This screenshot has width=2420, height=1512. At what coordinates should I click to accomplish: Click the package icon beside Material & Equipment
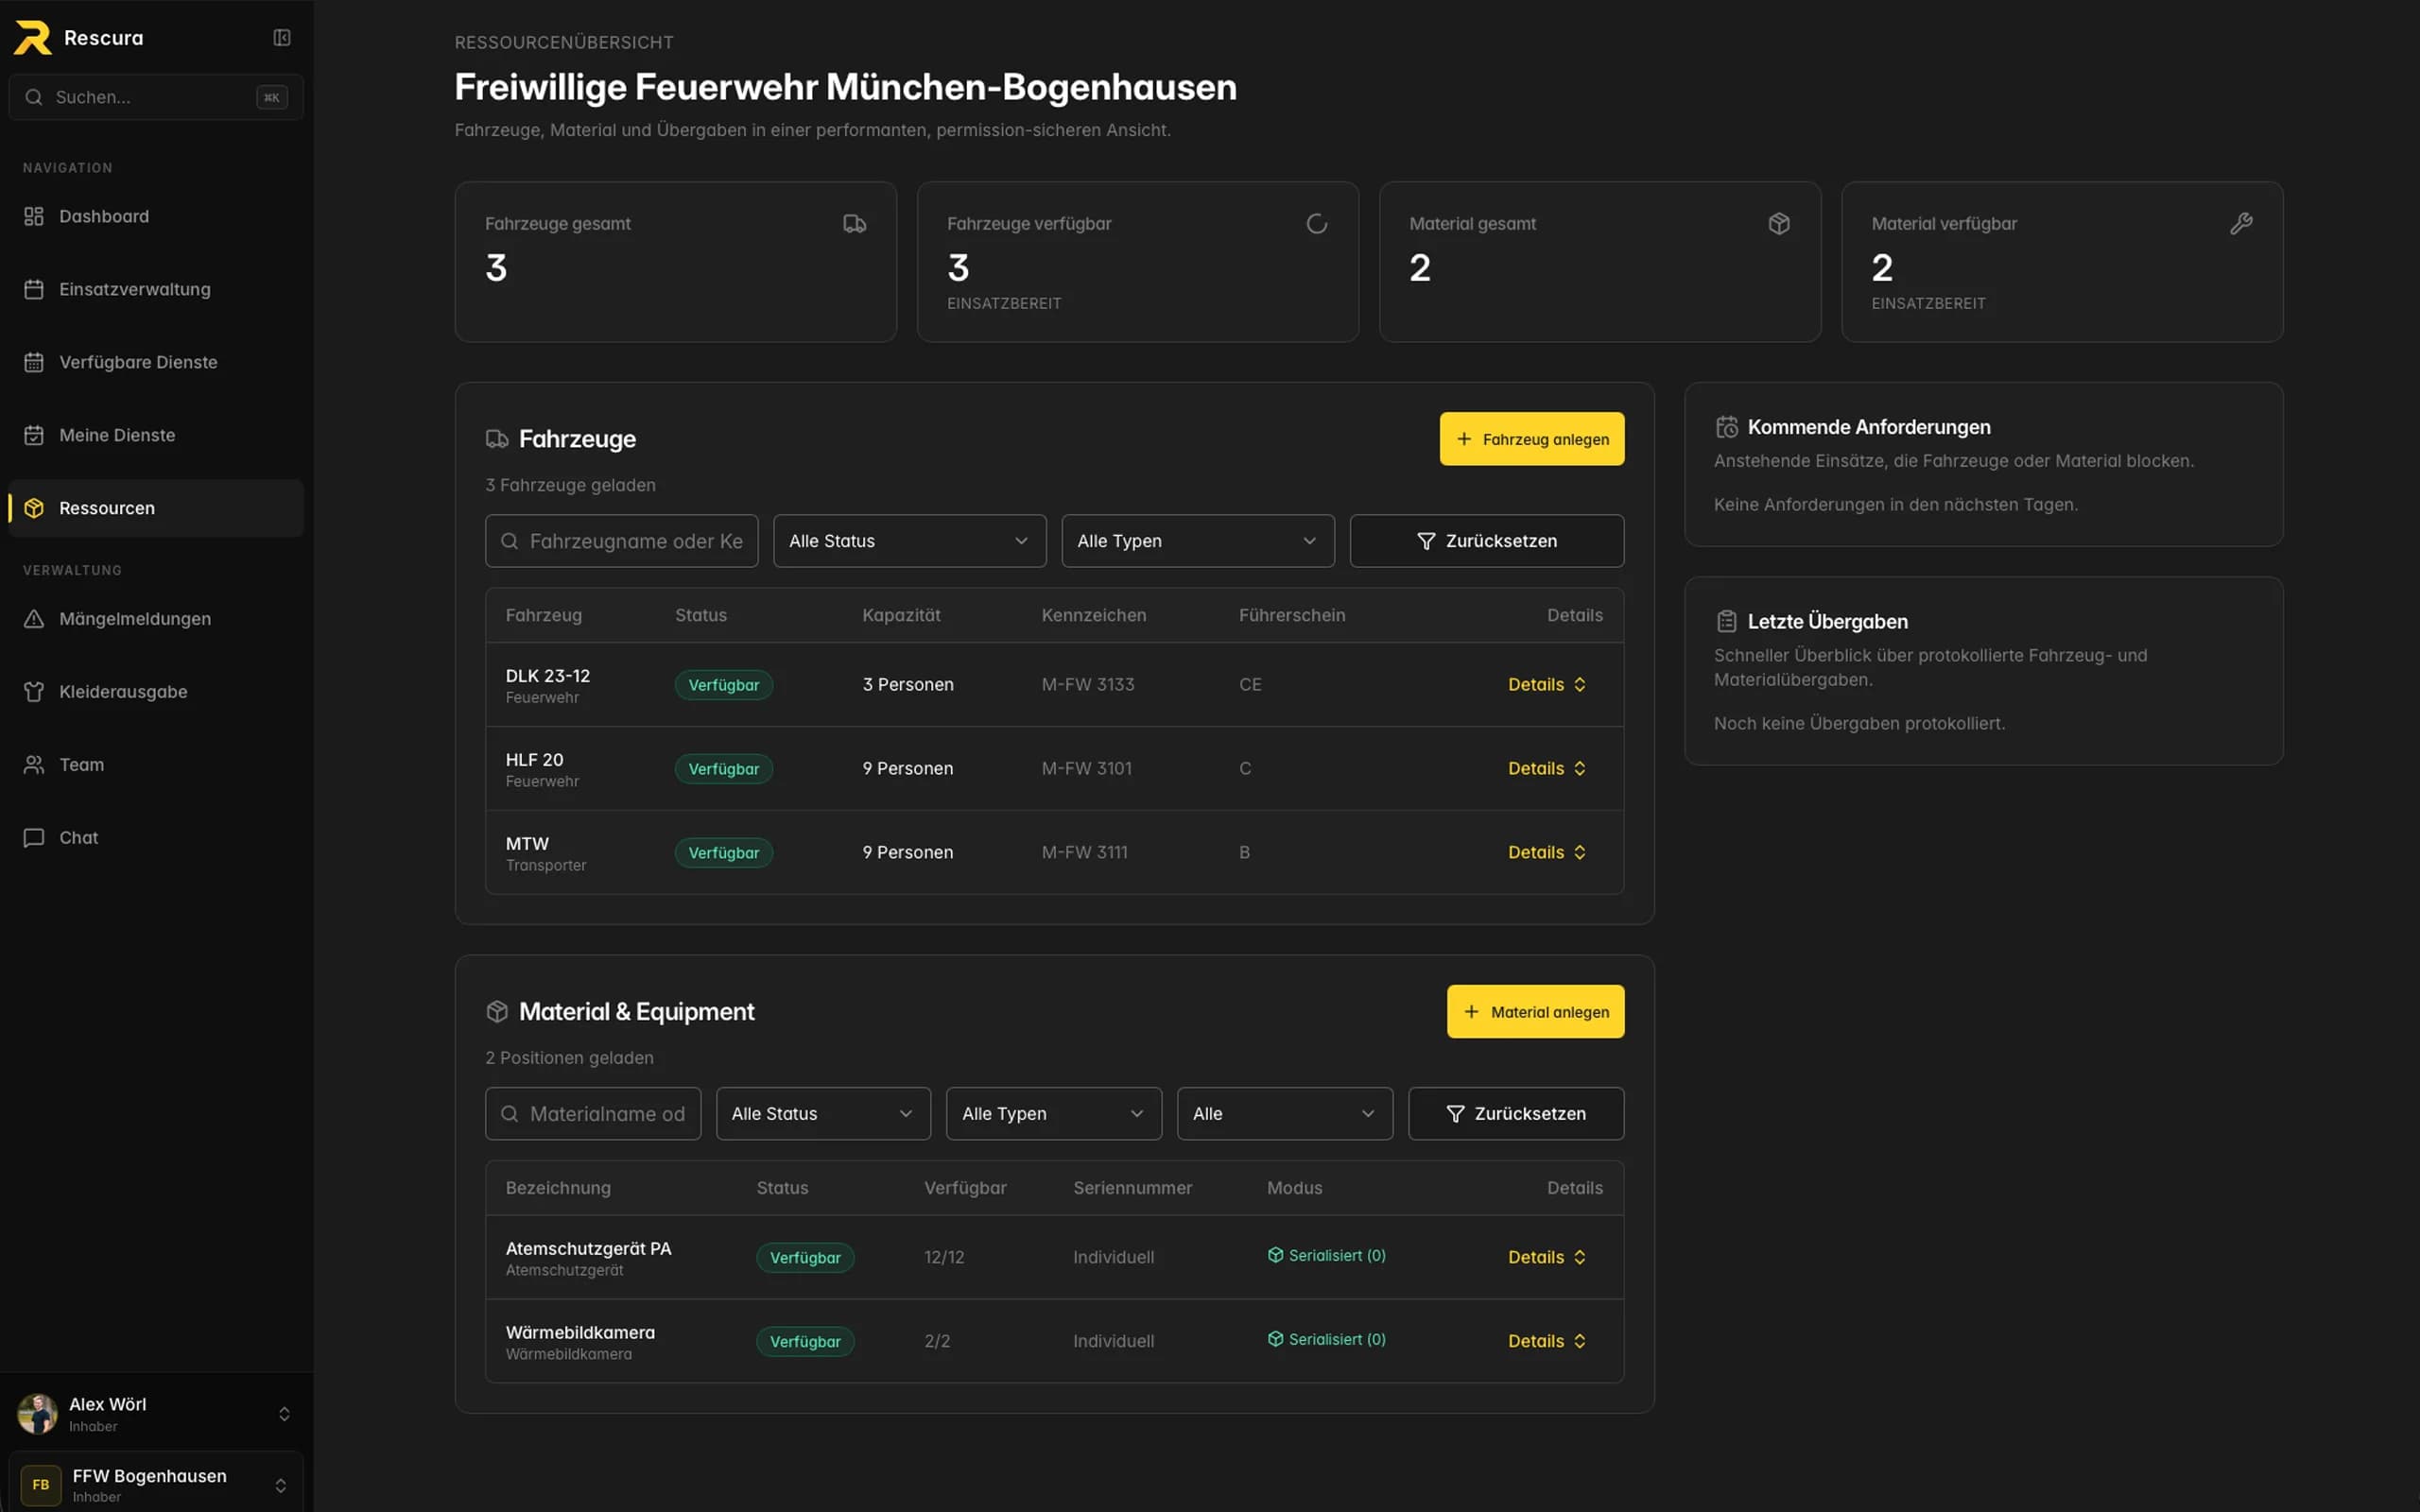[497, 1011]
